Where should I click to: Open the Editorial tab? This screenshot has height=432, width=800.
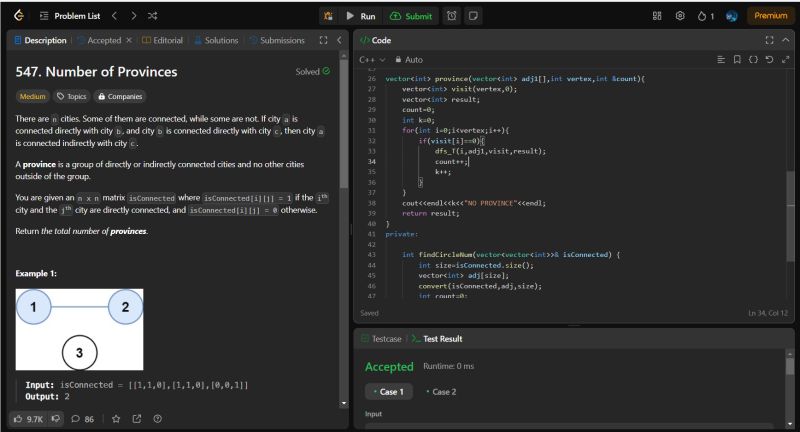tap(162, 40)
